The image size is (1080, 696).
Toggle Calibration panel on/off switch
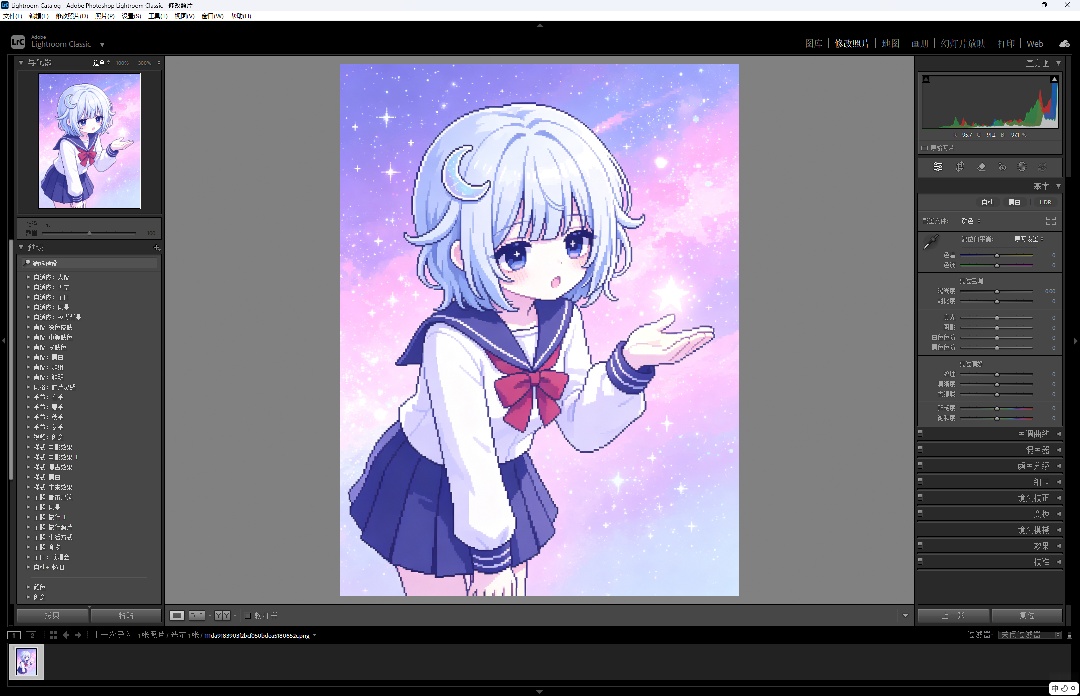click(x=920, y=562)
